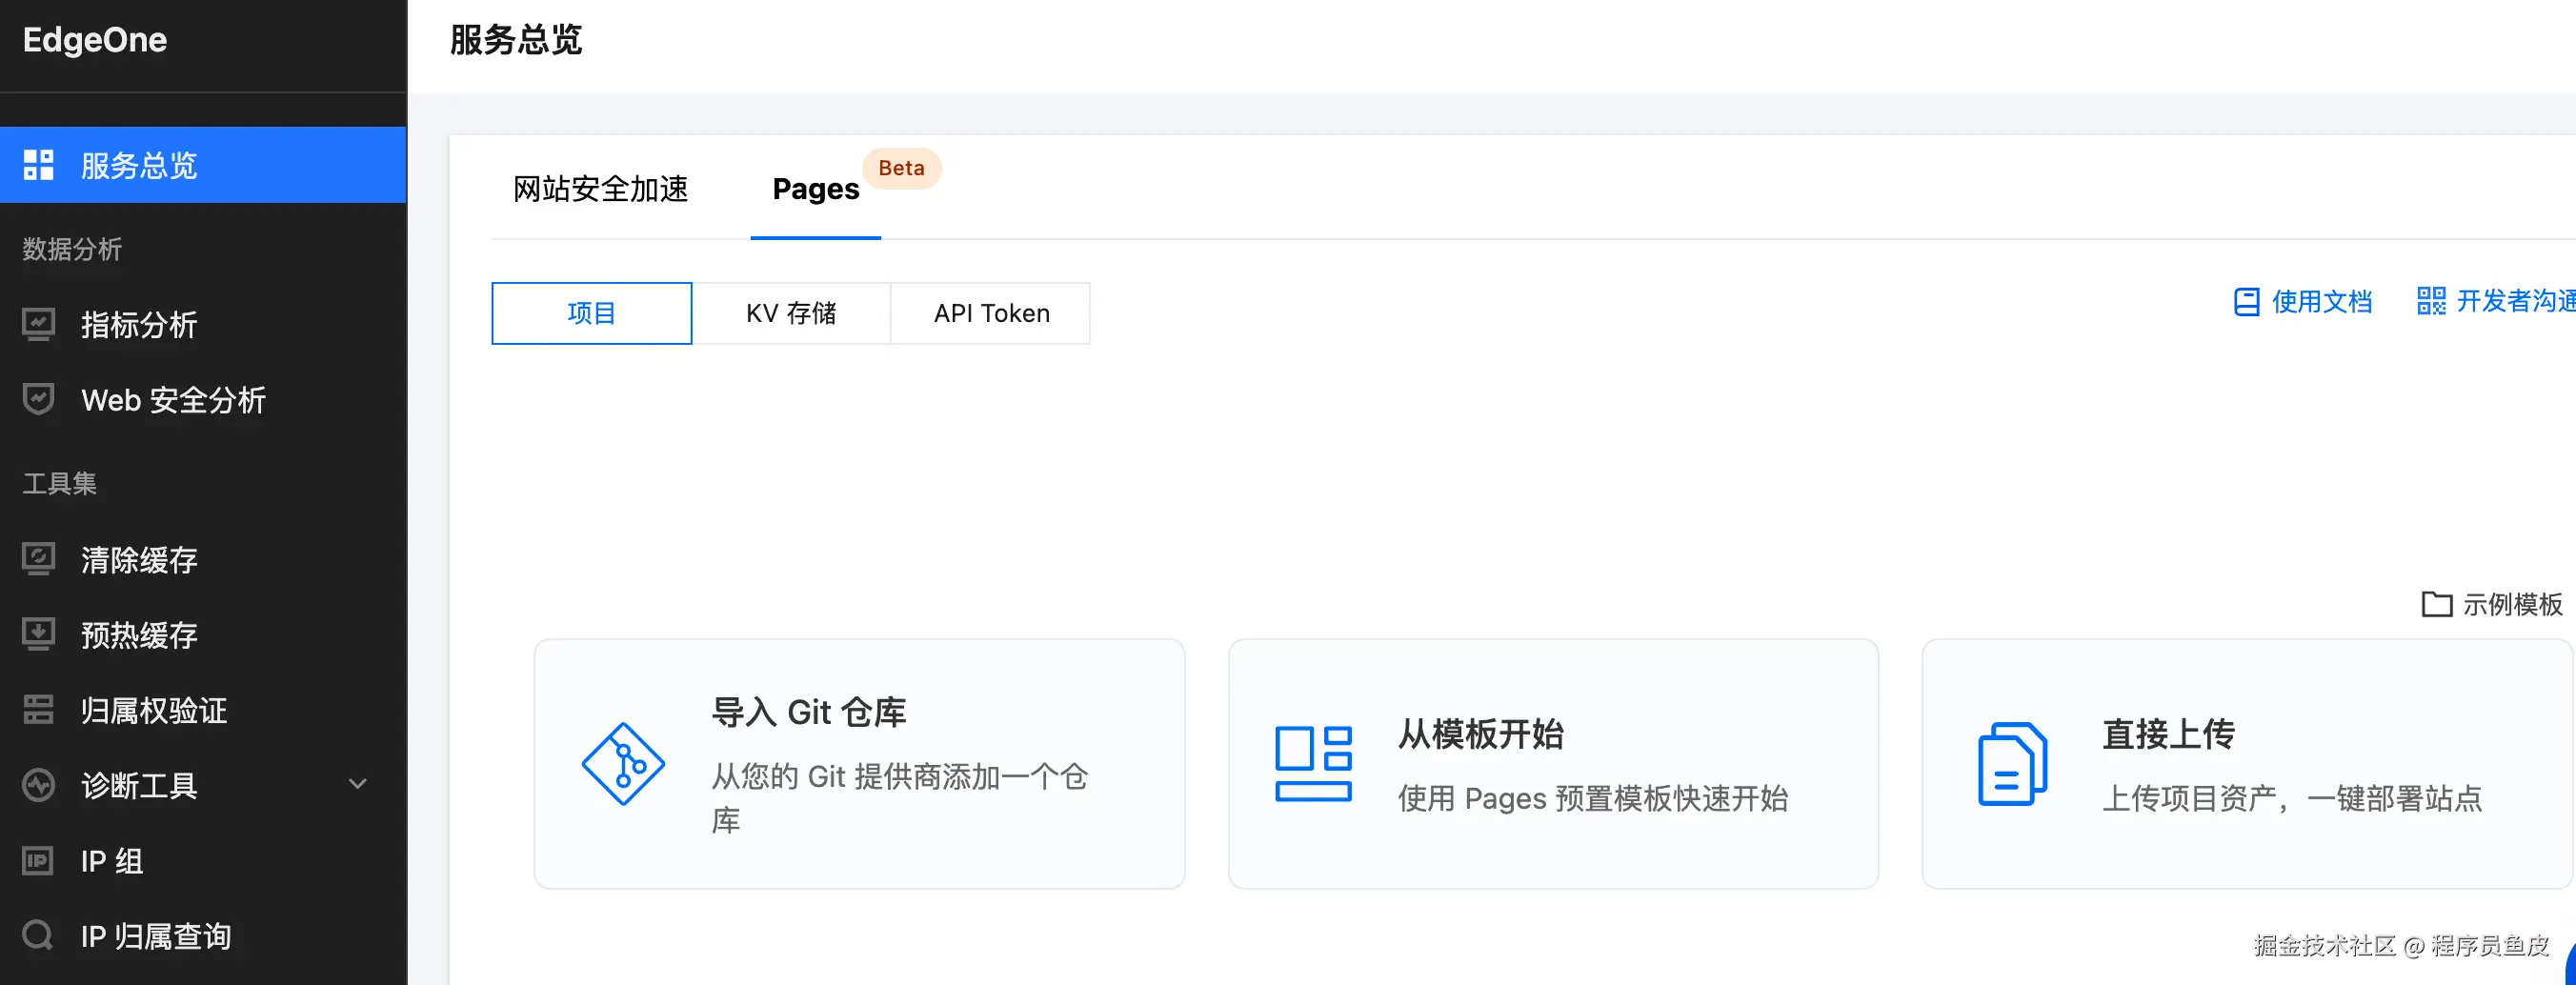Open IP 归属查询 in the sidebar

pos(203,936)
